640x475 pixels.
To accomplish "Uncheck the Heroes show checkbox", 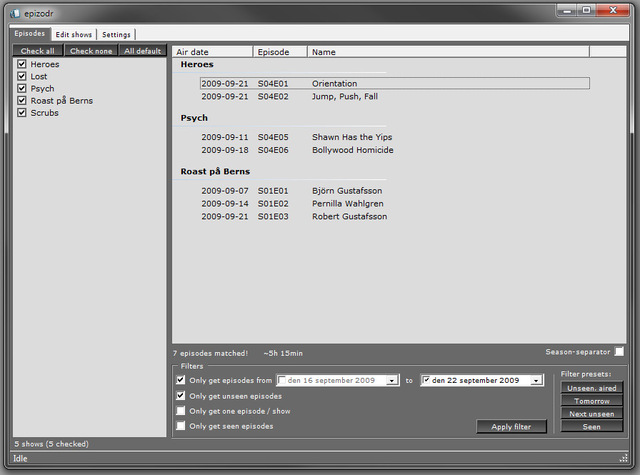I will [21, 64].
